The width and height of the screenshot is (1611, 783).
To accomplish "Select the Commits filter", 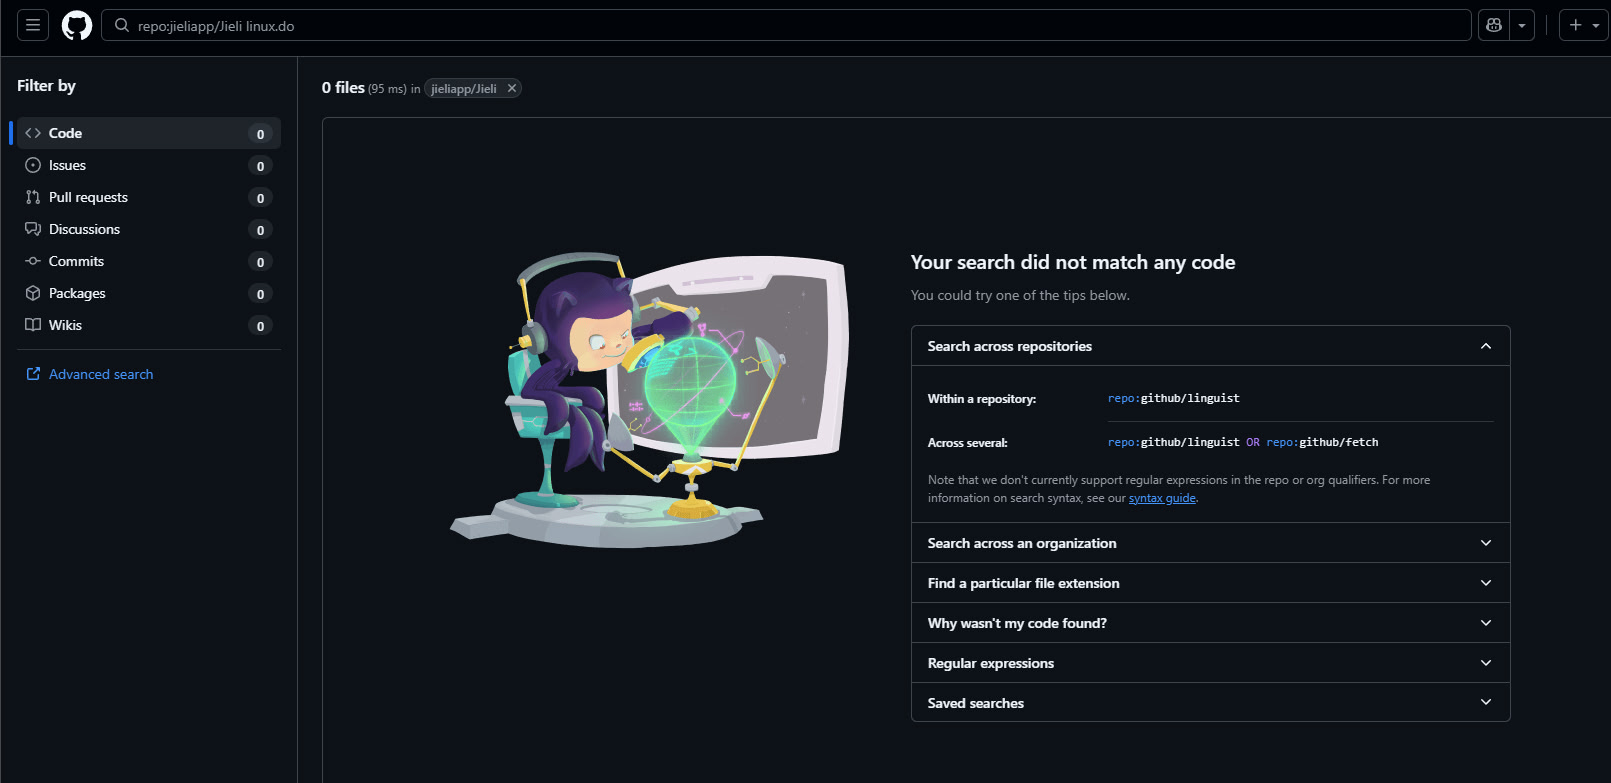I will coord(149,261).
